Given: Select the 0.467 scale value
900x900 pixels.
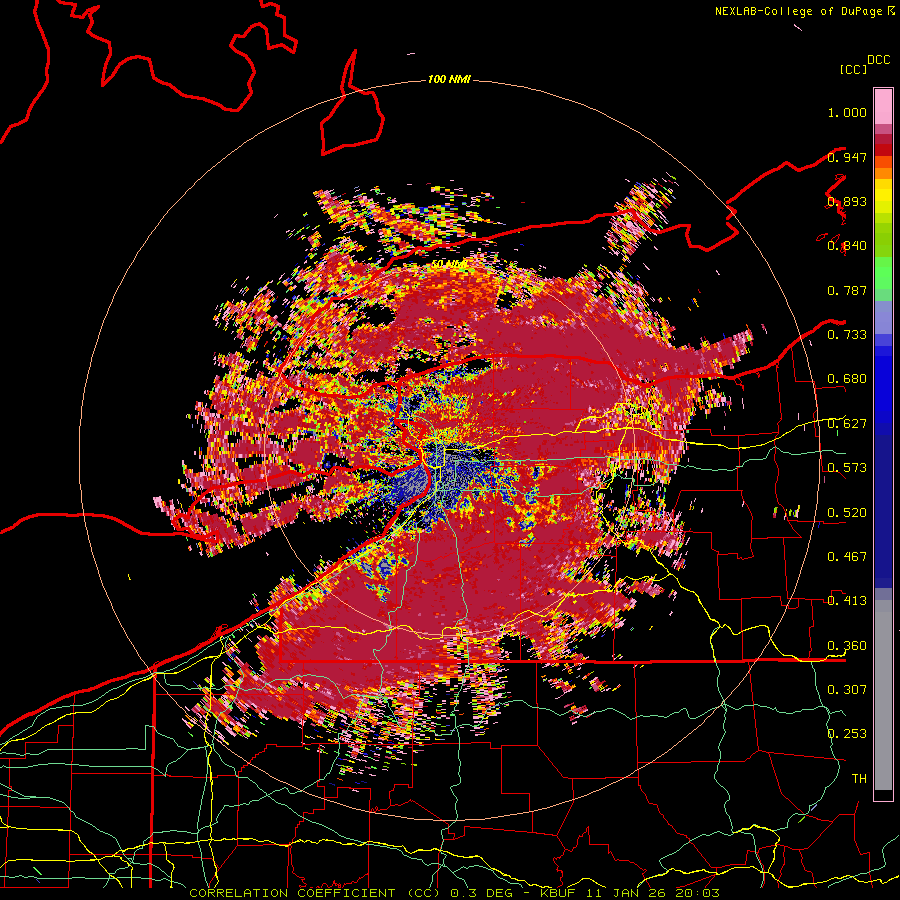Looking at the screenshot, I should point(847,557).
